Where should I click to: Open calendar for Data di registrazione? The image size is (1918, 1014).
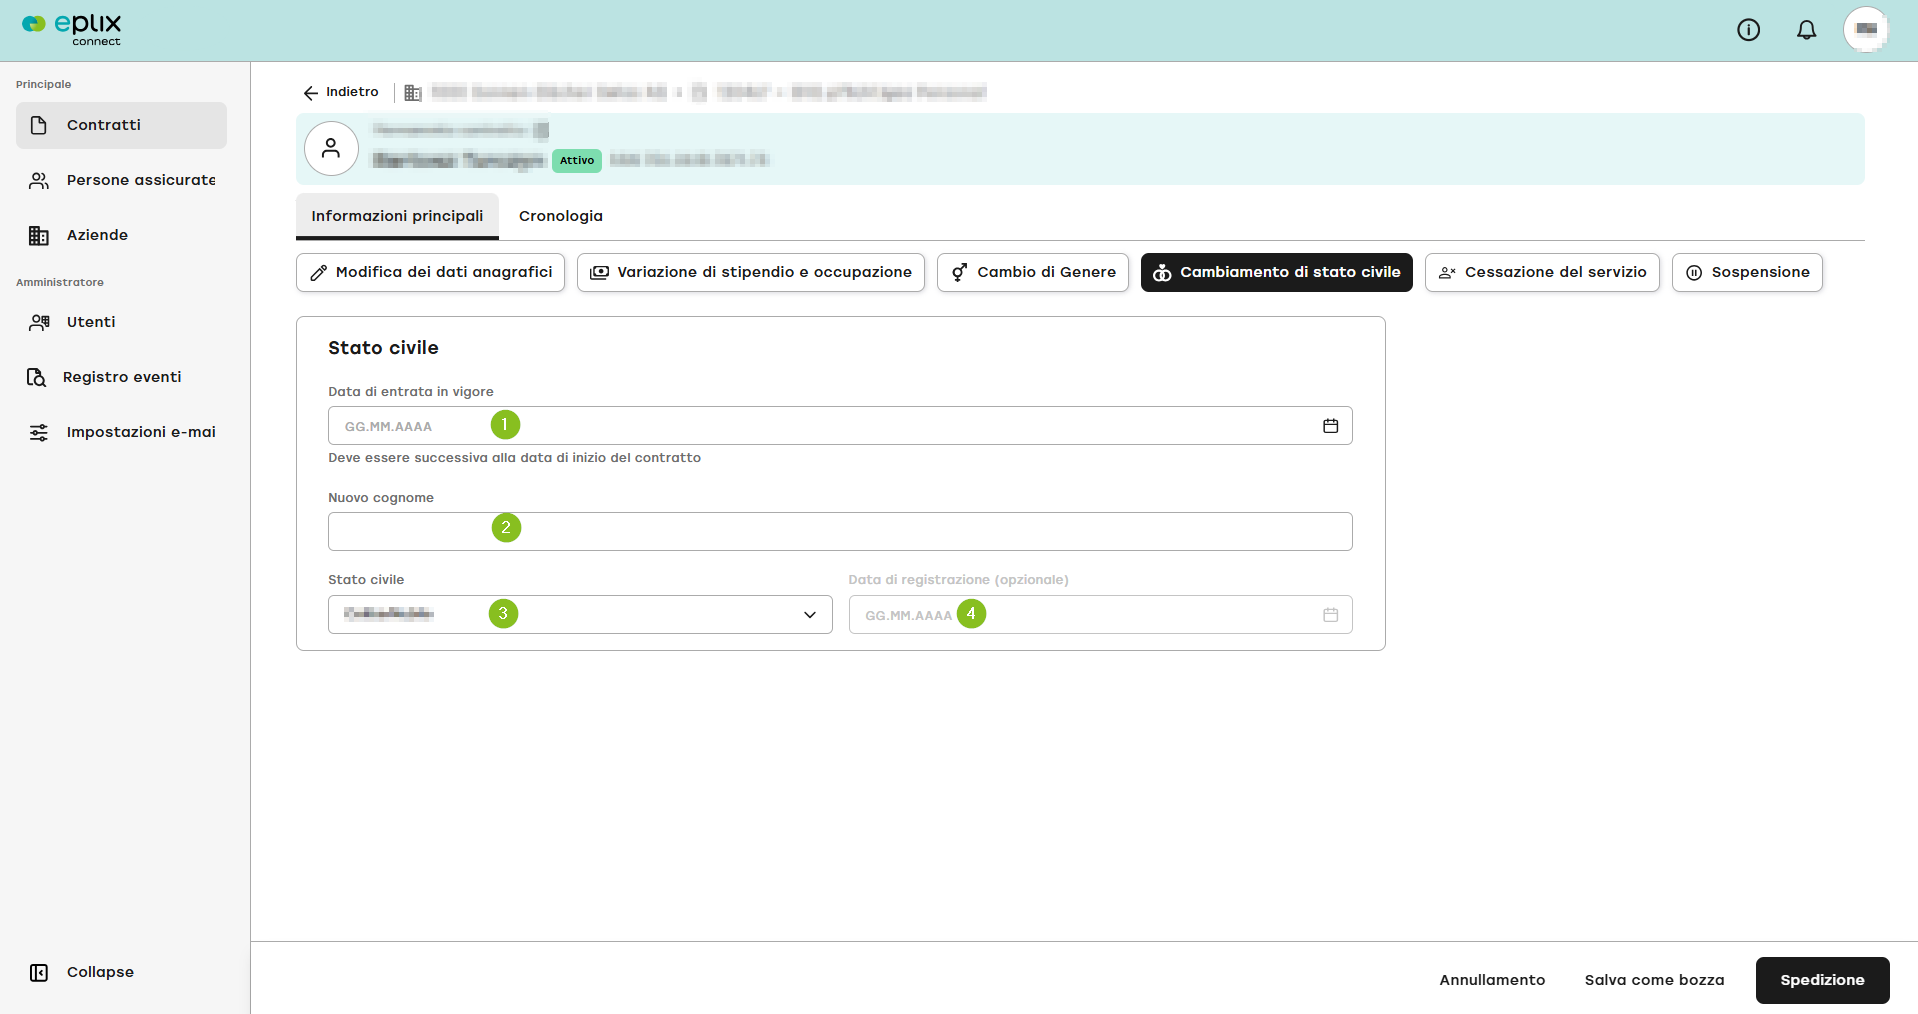coord(1330,615)
